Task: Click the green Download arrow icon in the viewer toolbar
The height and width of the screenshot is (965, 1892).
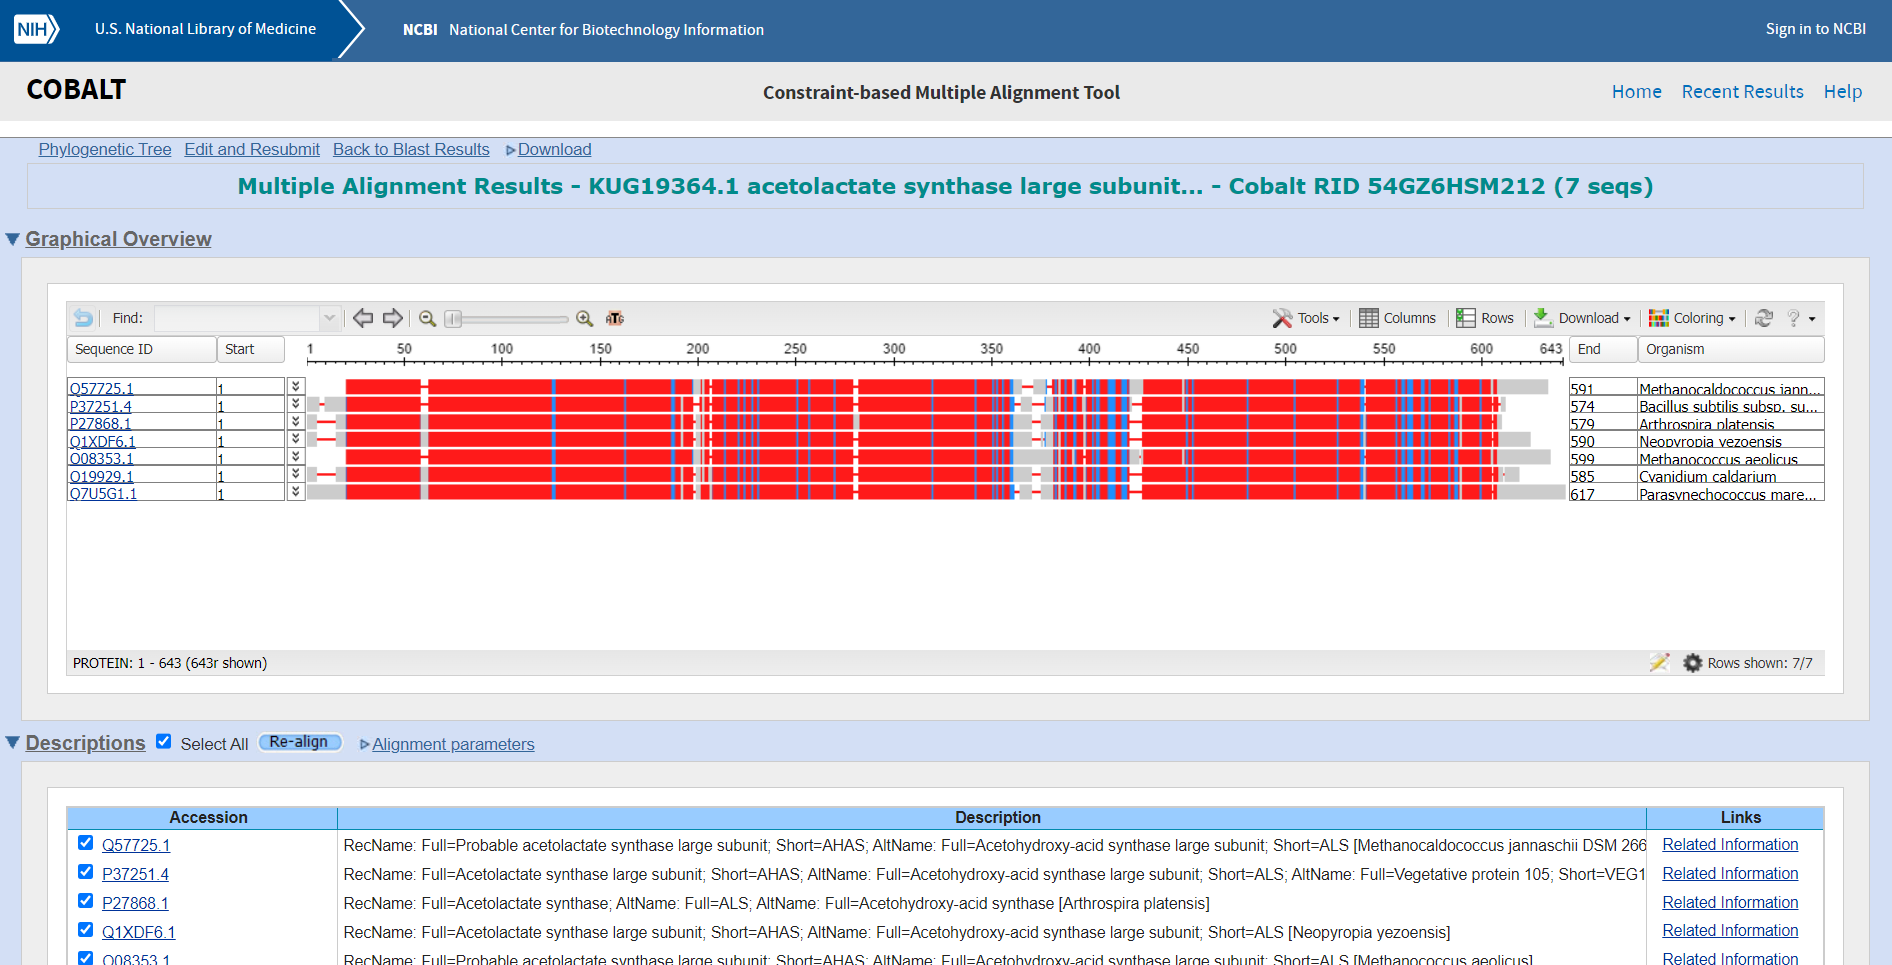Action: pos(1543,318)
